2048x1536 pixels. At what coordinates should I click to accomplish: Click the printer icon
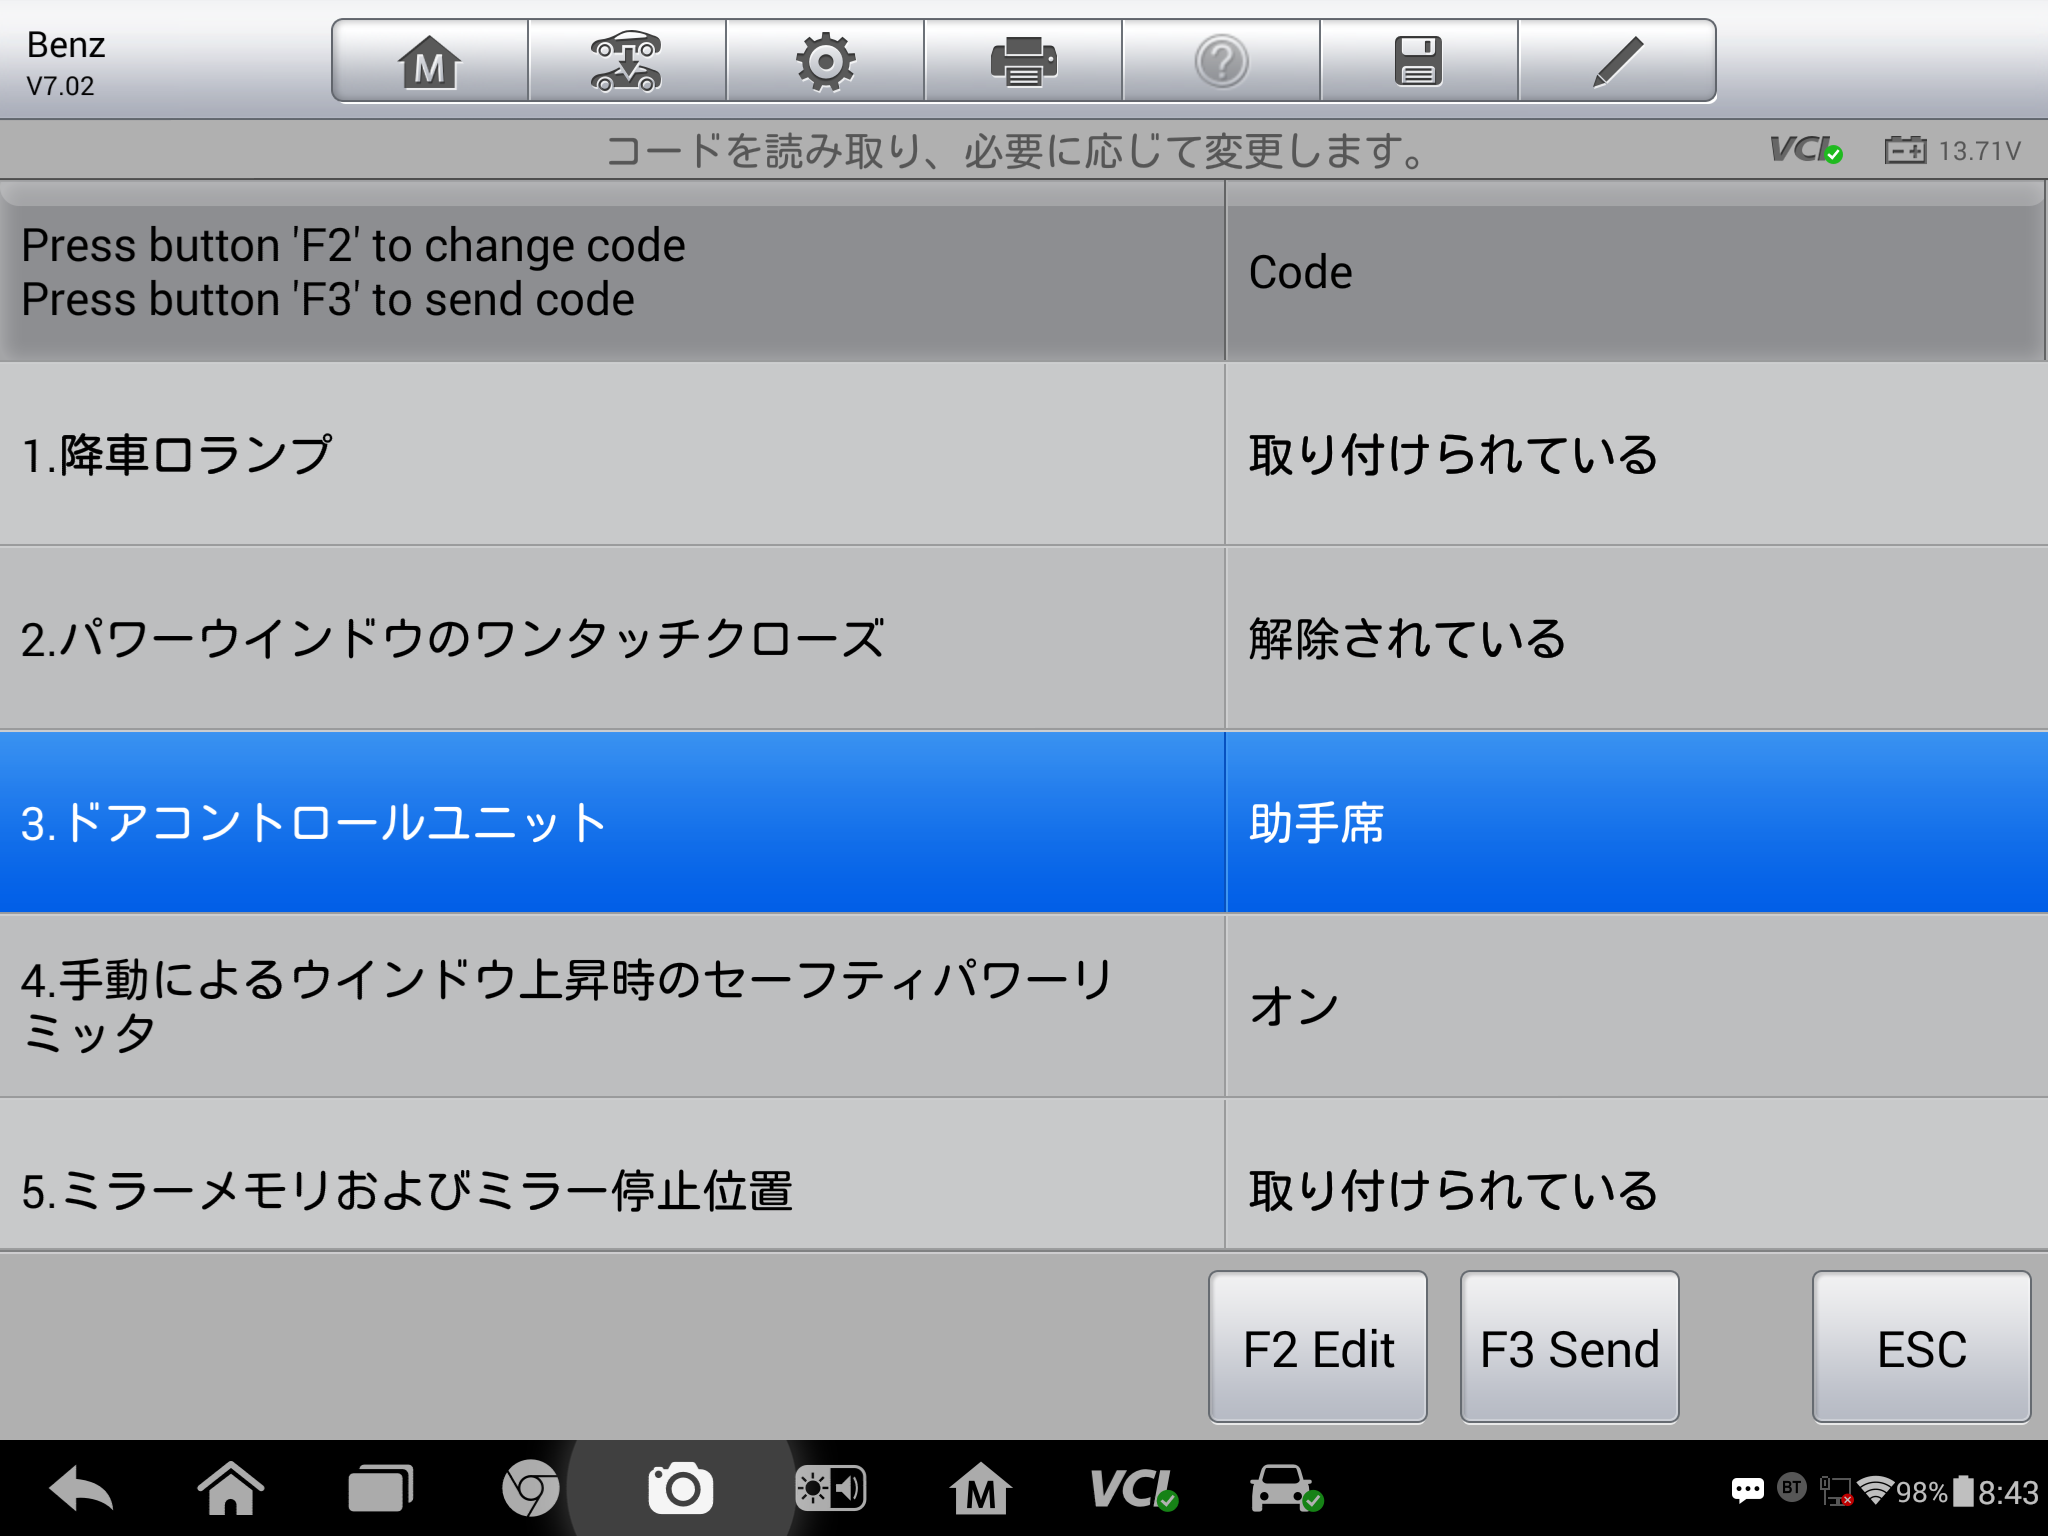[x=1023, y=62]
